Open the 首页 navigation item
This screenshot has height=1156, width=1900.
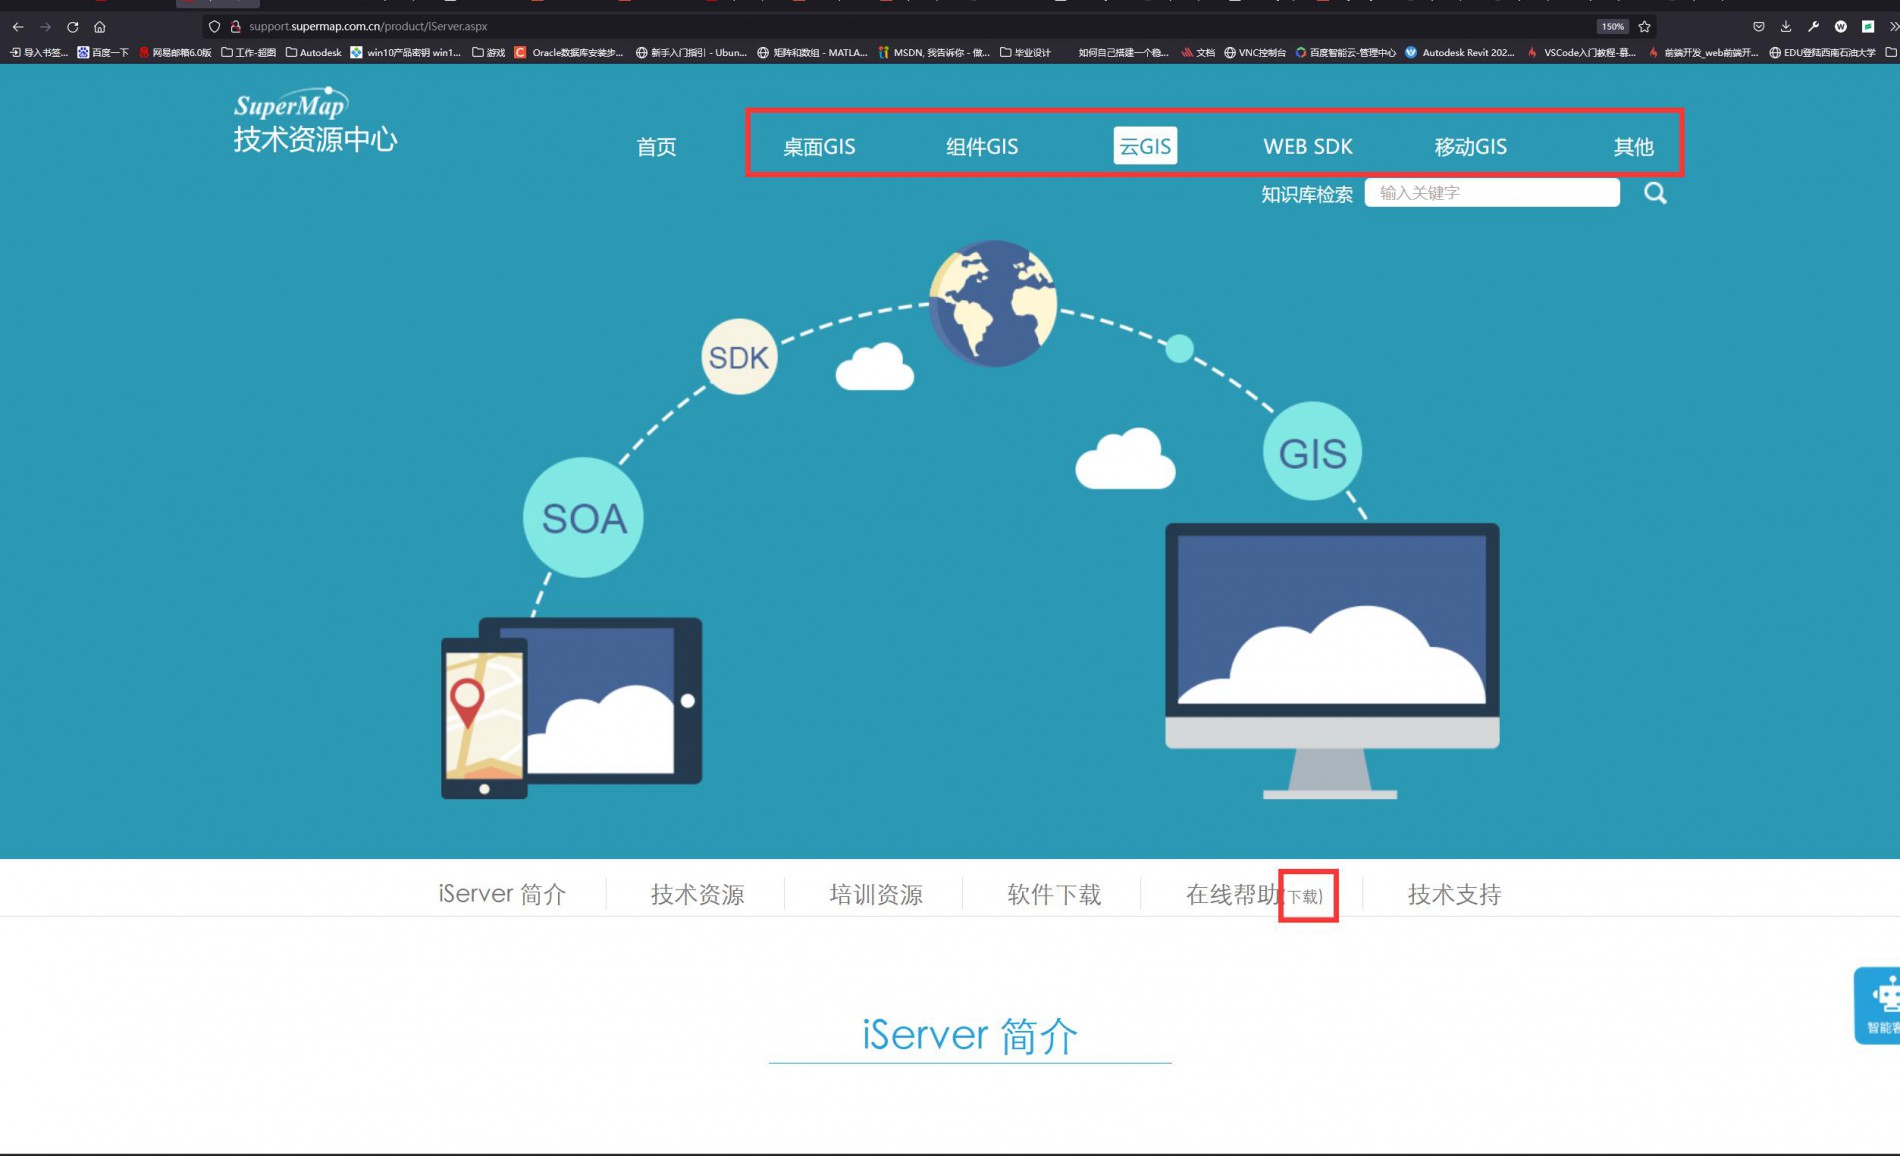656,147
